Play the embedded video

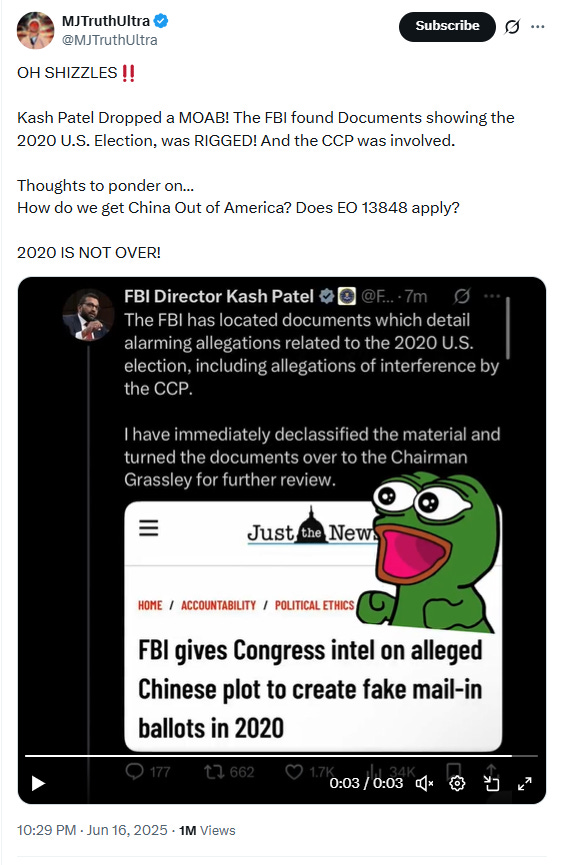pyautogui.click(x=38, y=783)
